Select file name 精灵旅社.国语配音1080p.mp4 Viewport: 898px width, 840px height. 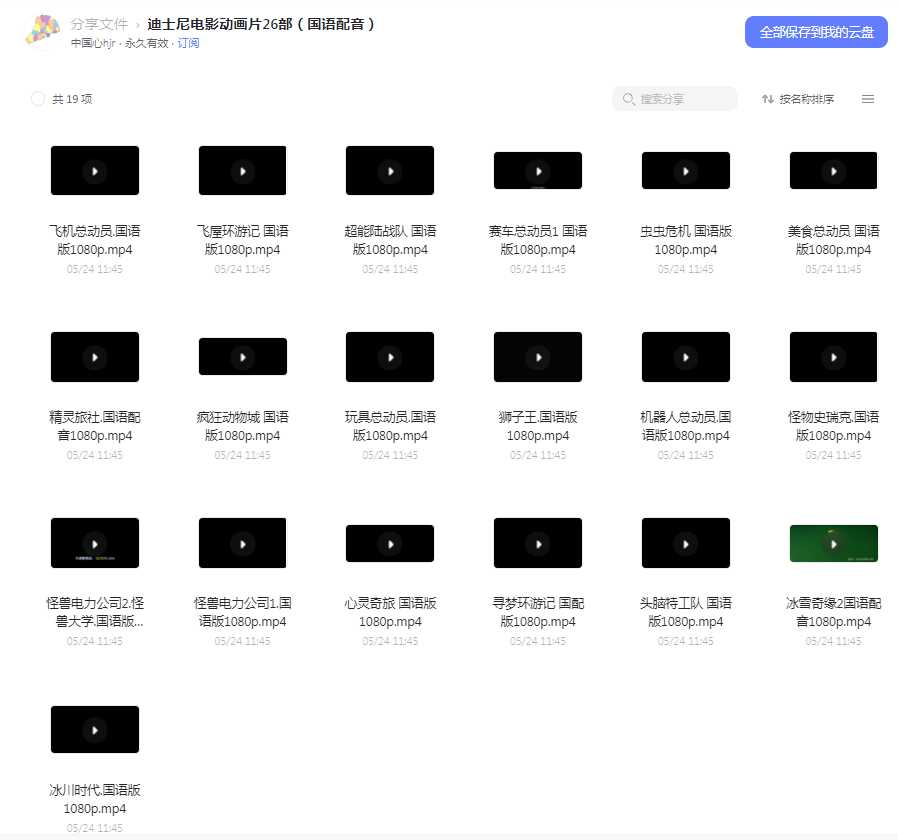coord(95,426)
